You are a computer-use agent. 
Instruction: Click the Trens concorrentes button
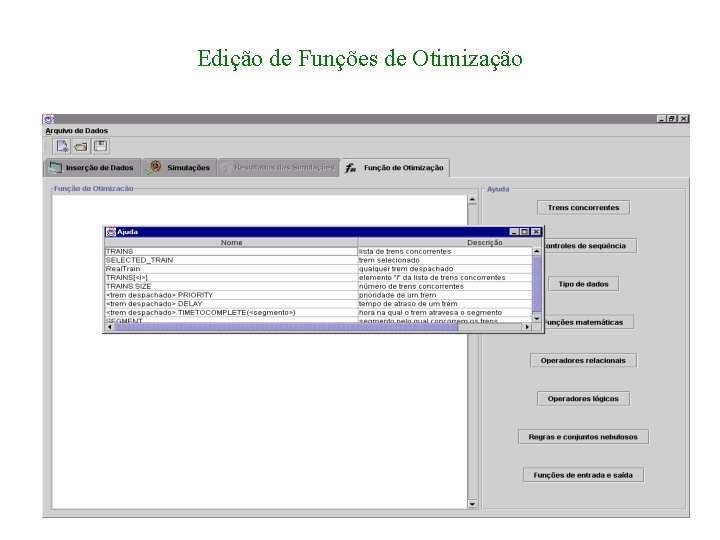tap(583, 208)
